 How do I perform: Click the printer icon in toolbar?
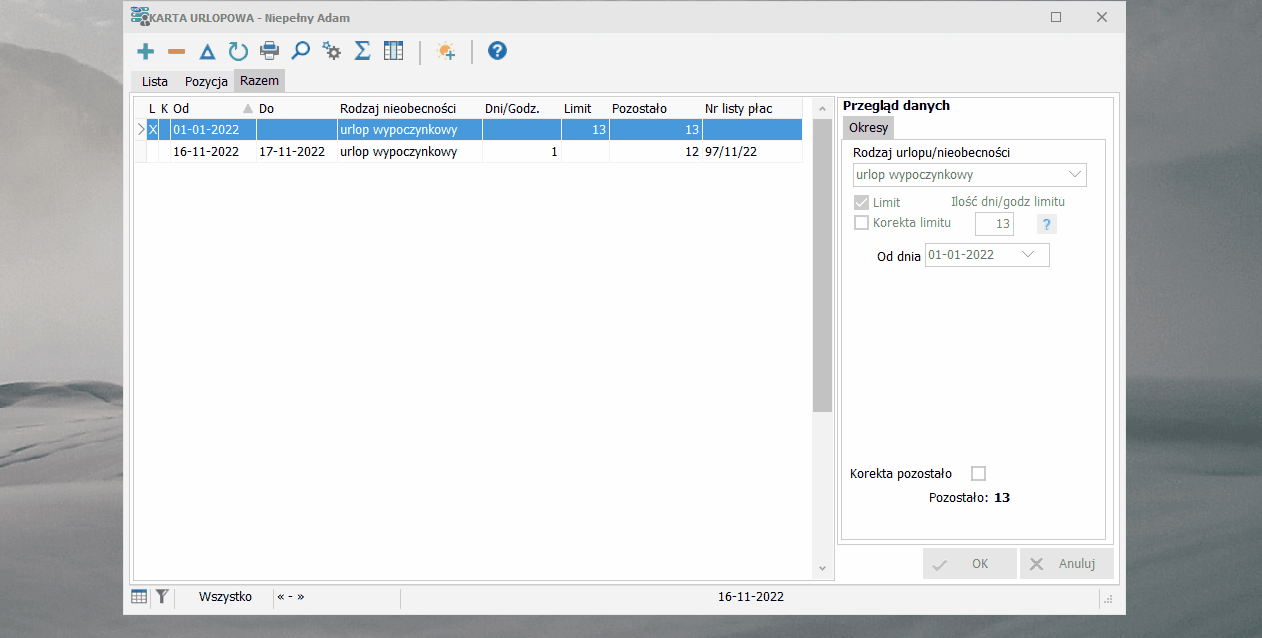[269, 51]
